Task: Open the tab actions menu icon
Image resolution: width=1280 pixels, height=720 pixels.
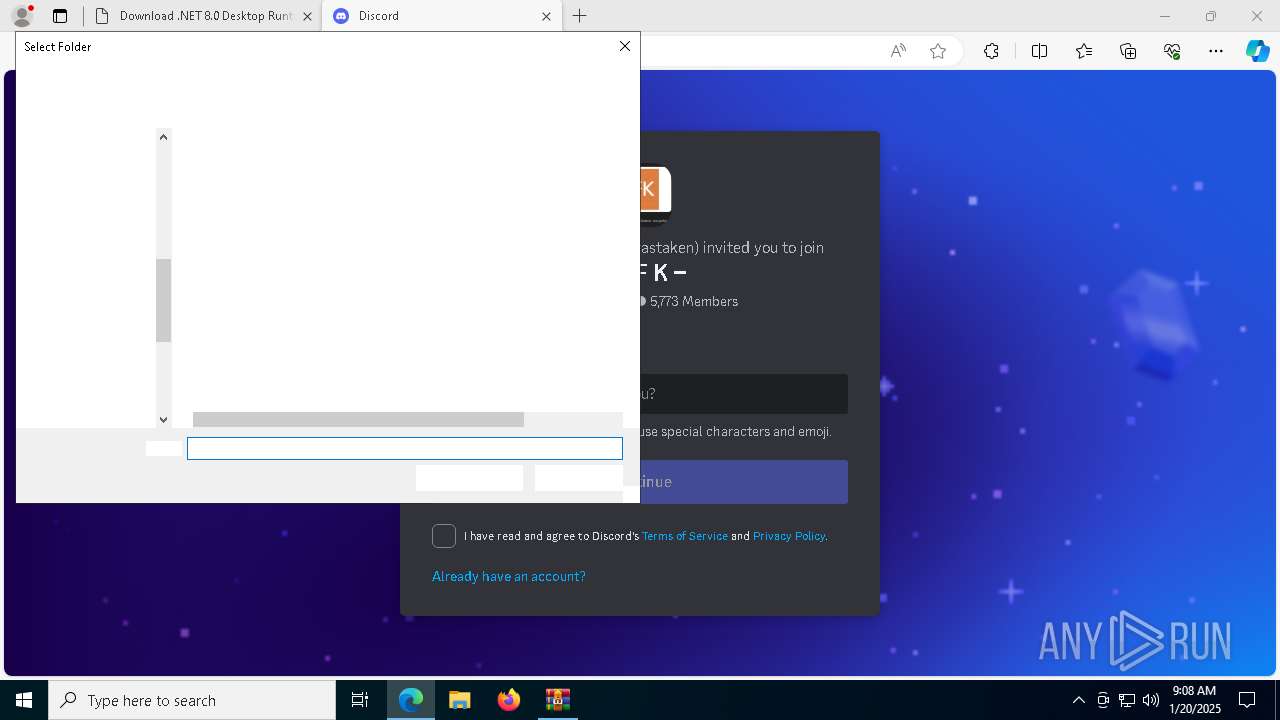Action: [x=60, y=16]
